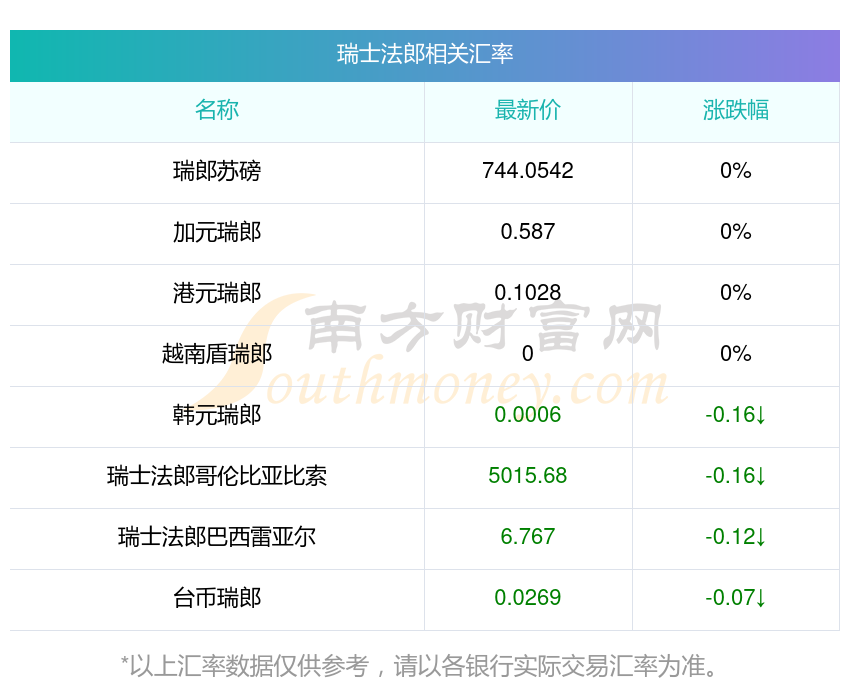Click 0% change in 越南盾瑞郎 row
Image resolution: width=850 pixels, height=698 pixels.
pos(736,354)
